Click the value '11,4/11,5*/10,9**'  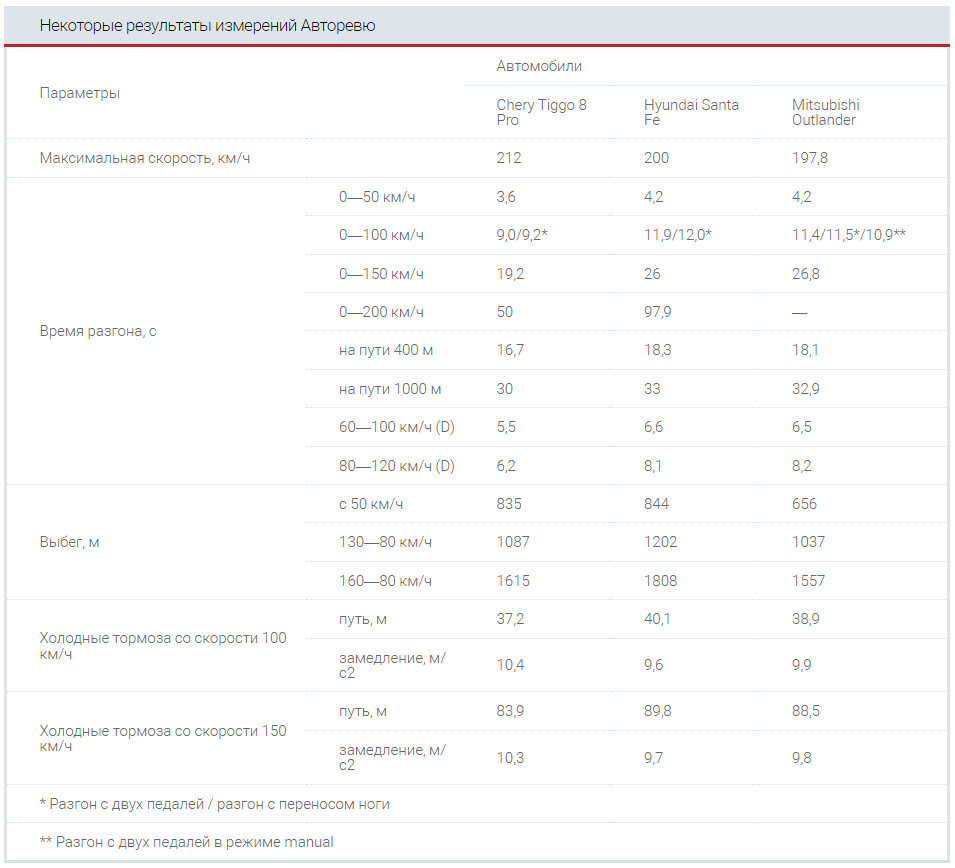(x=849, y=235)
